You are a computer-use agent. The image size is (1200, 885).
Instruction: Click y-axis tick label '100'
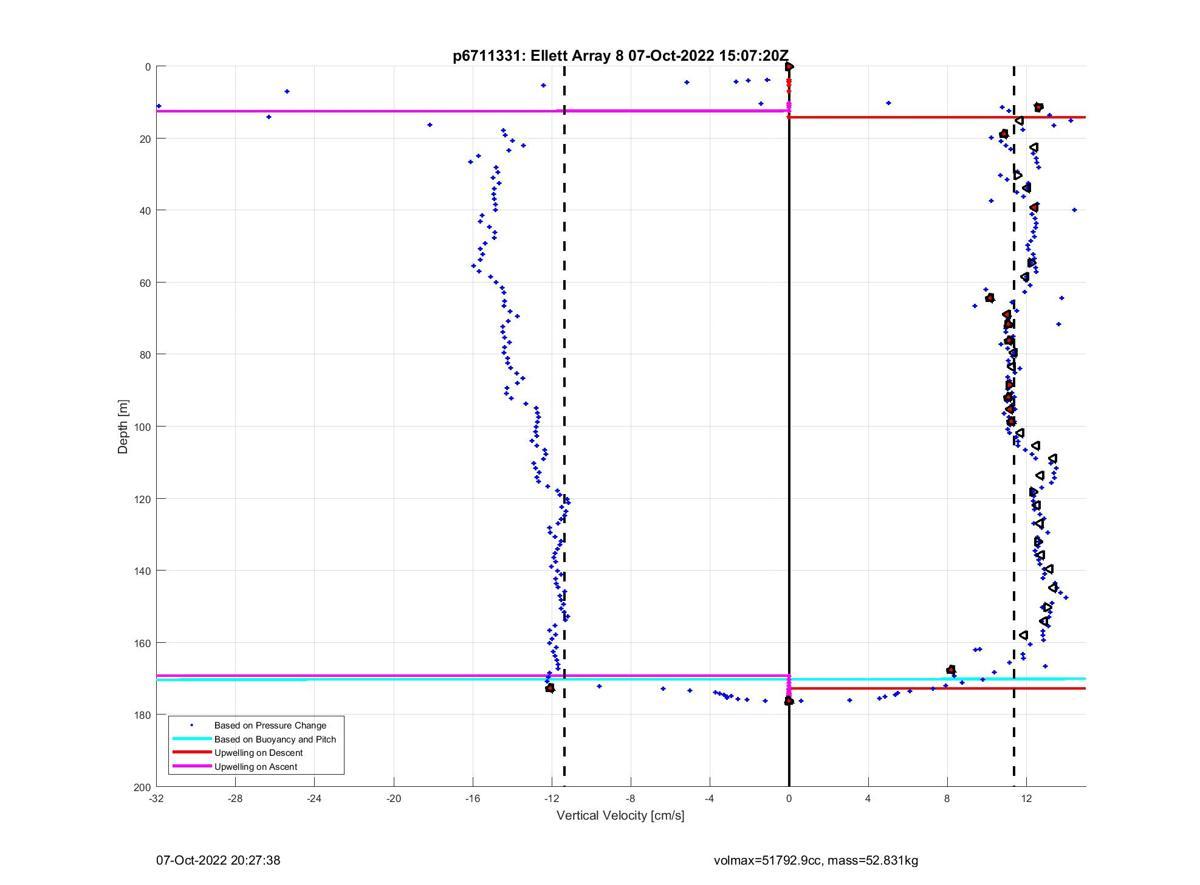[142, 427]
